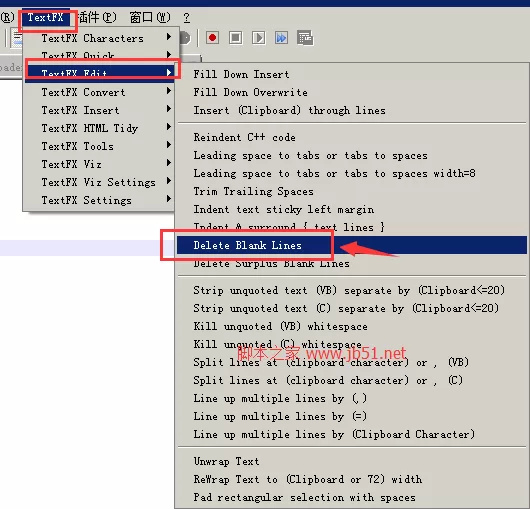Screen dimensions: 530x509
Task: Choose Kill unquoted (VB) whitespace
Action: tap(352, 326)
